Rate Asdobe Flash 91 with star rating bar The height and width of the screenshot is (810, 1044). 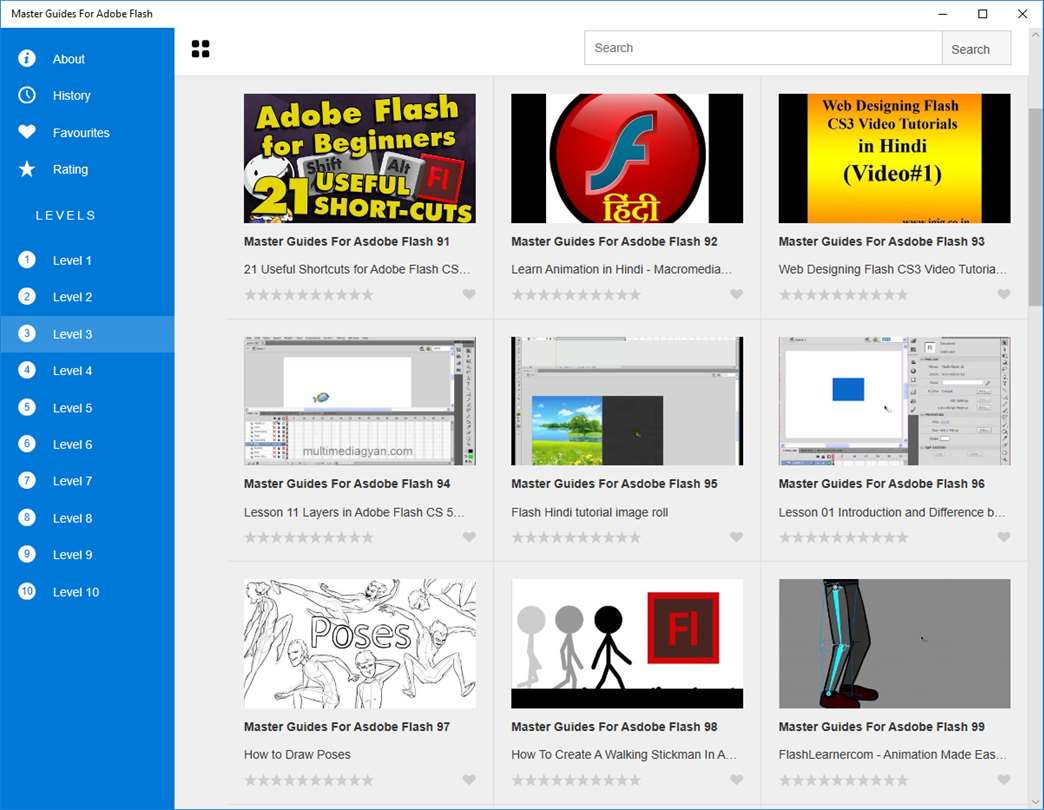[309, 294]
